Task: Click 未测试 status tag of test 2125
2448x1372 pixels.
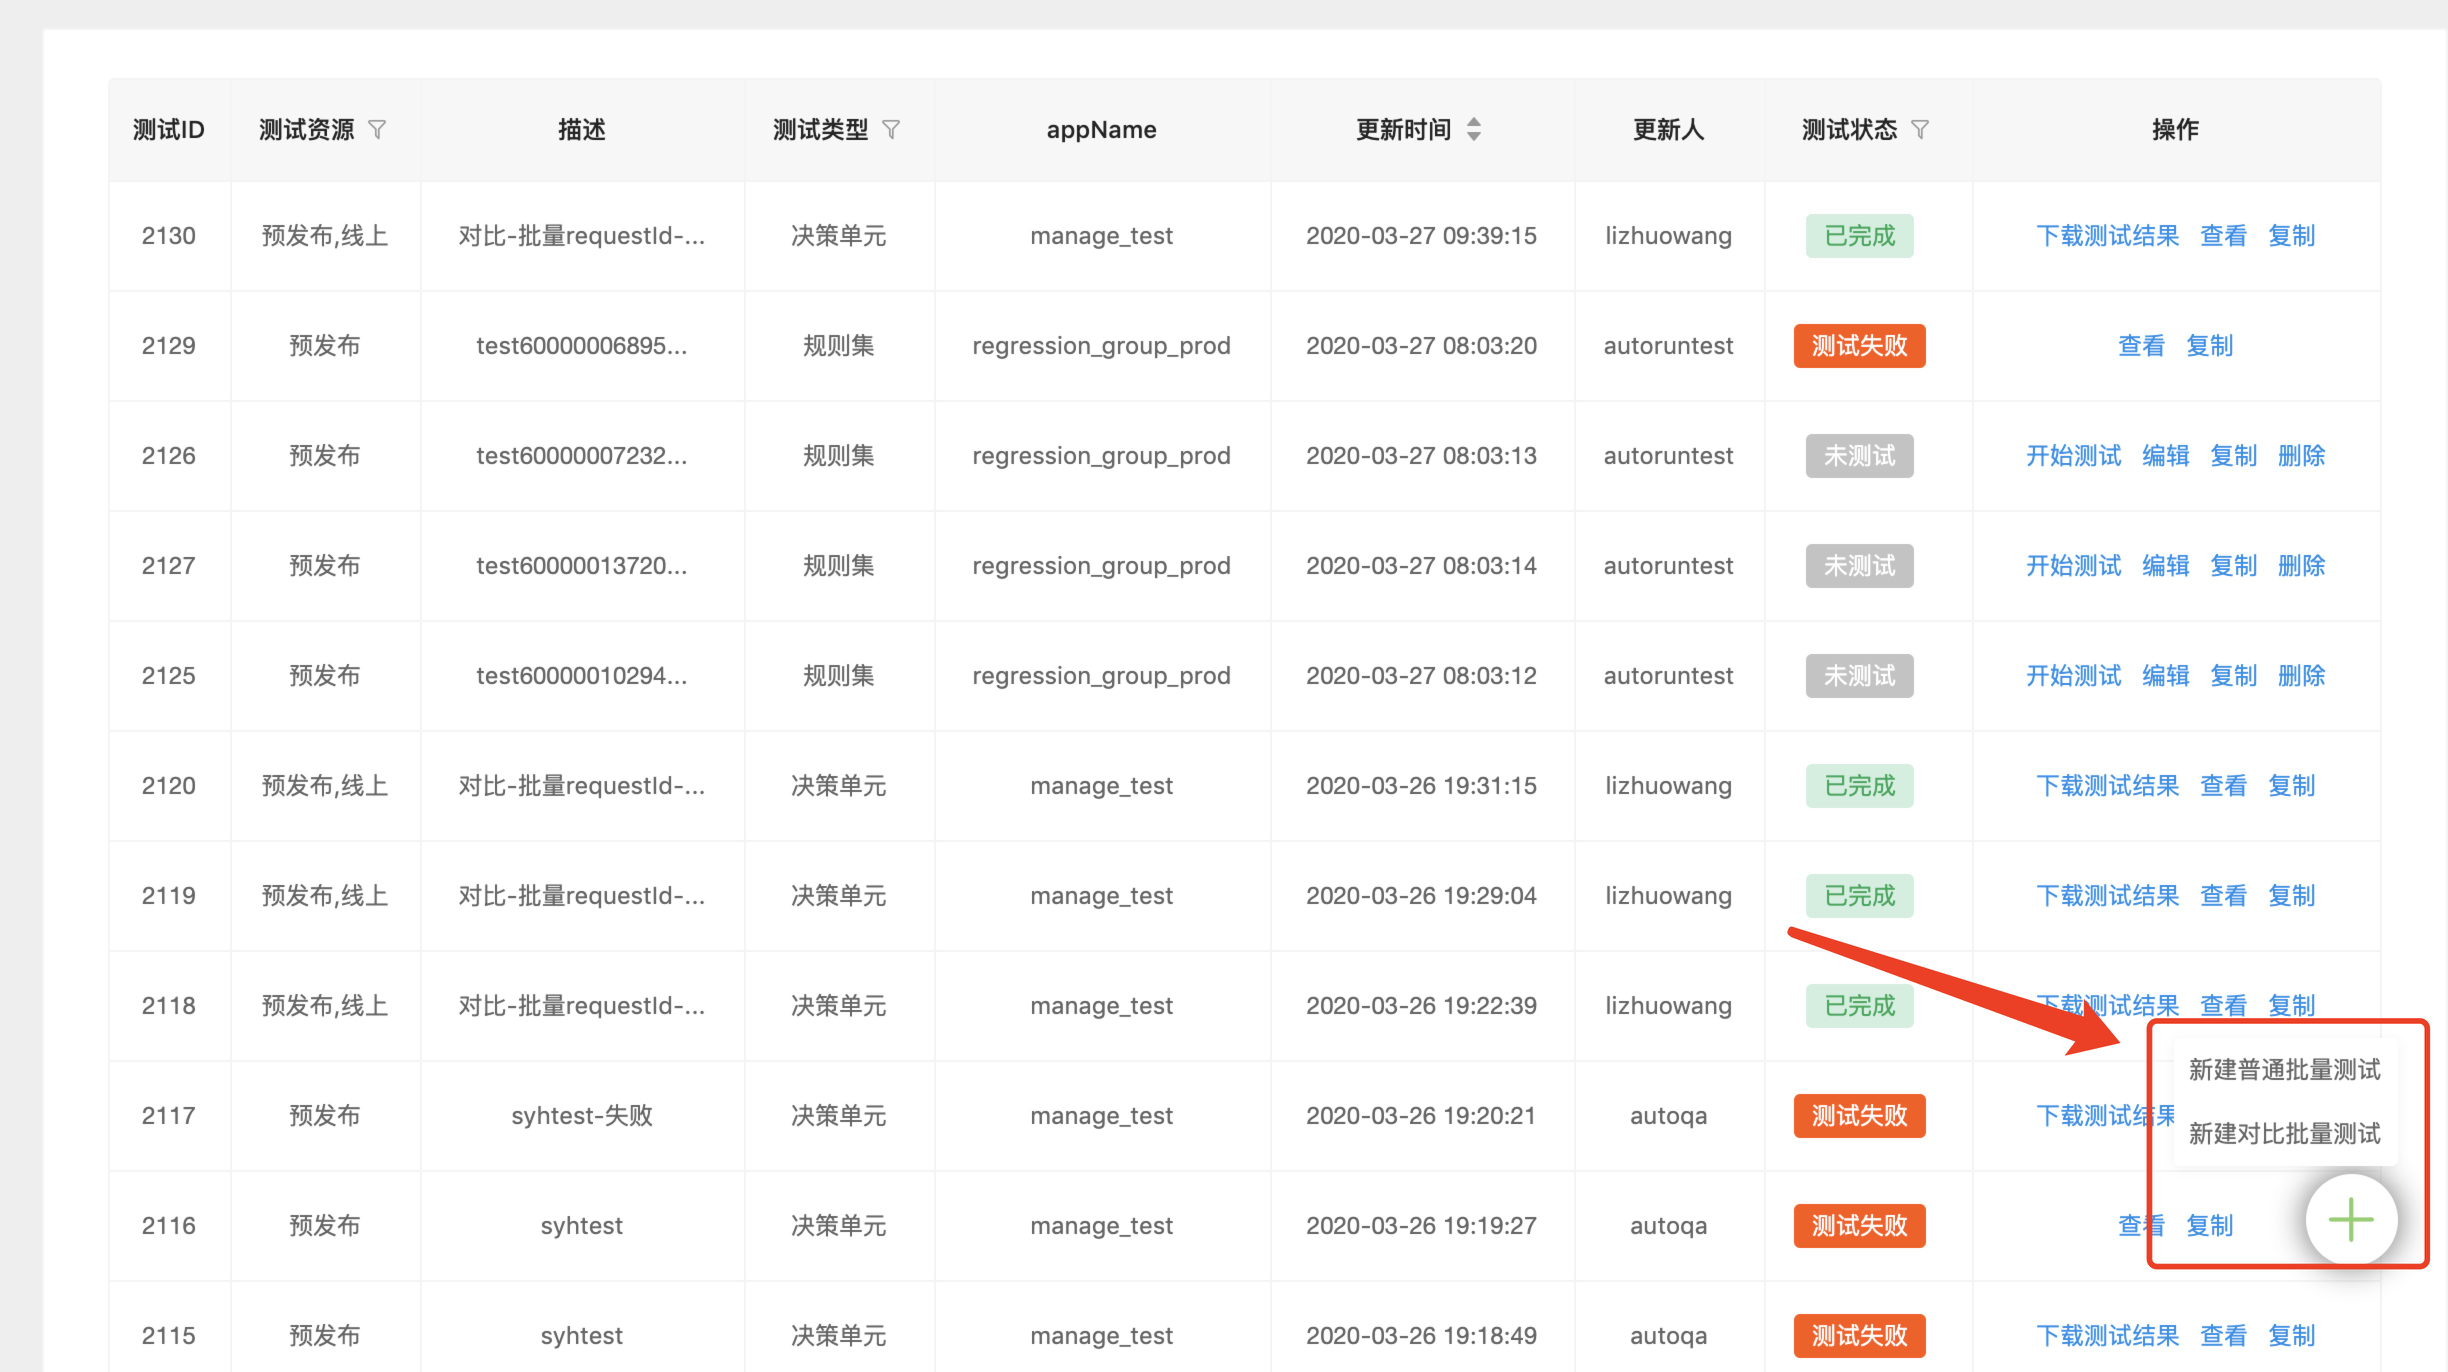Action: click(1859, 676)
